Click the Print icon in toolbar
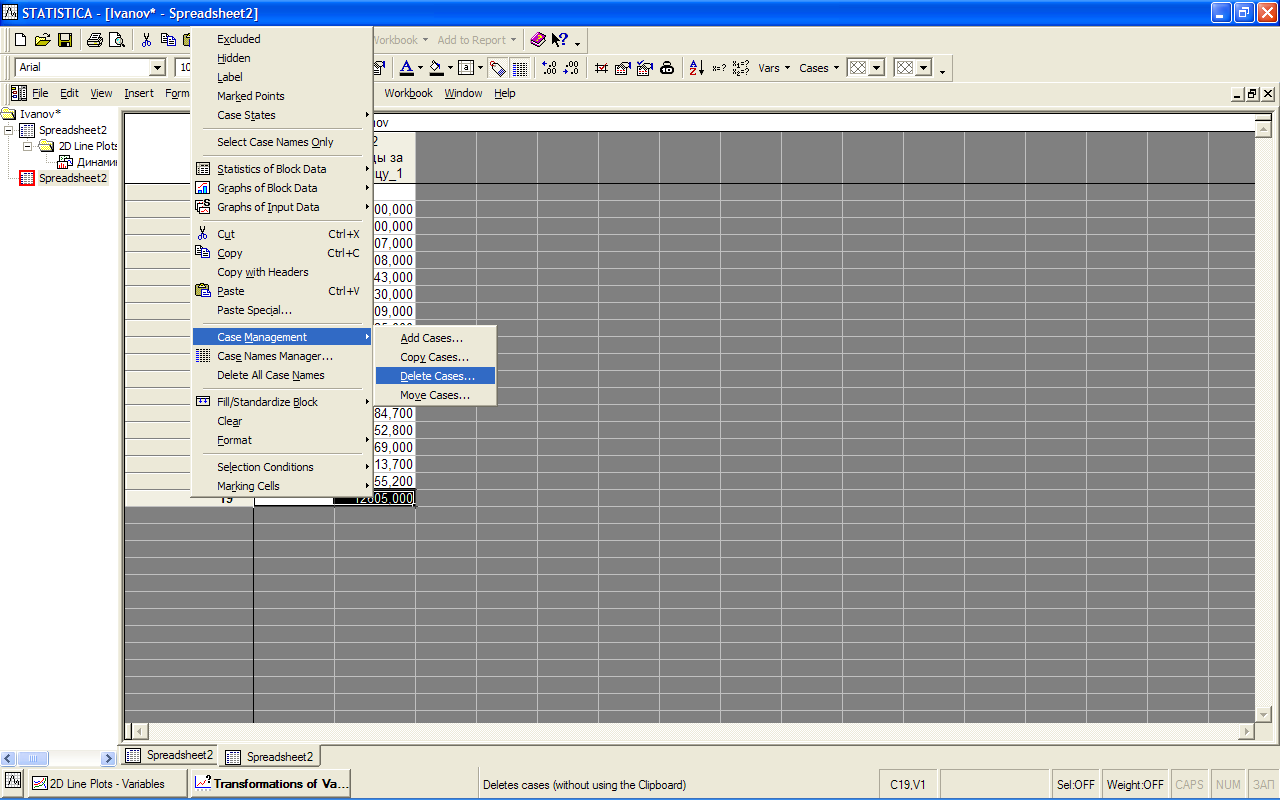 coord(94,40)
